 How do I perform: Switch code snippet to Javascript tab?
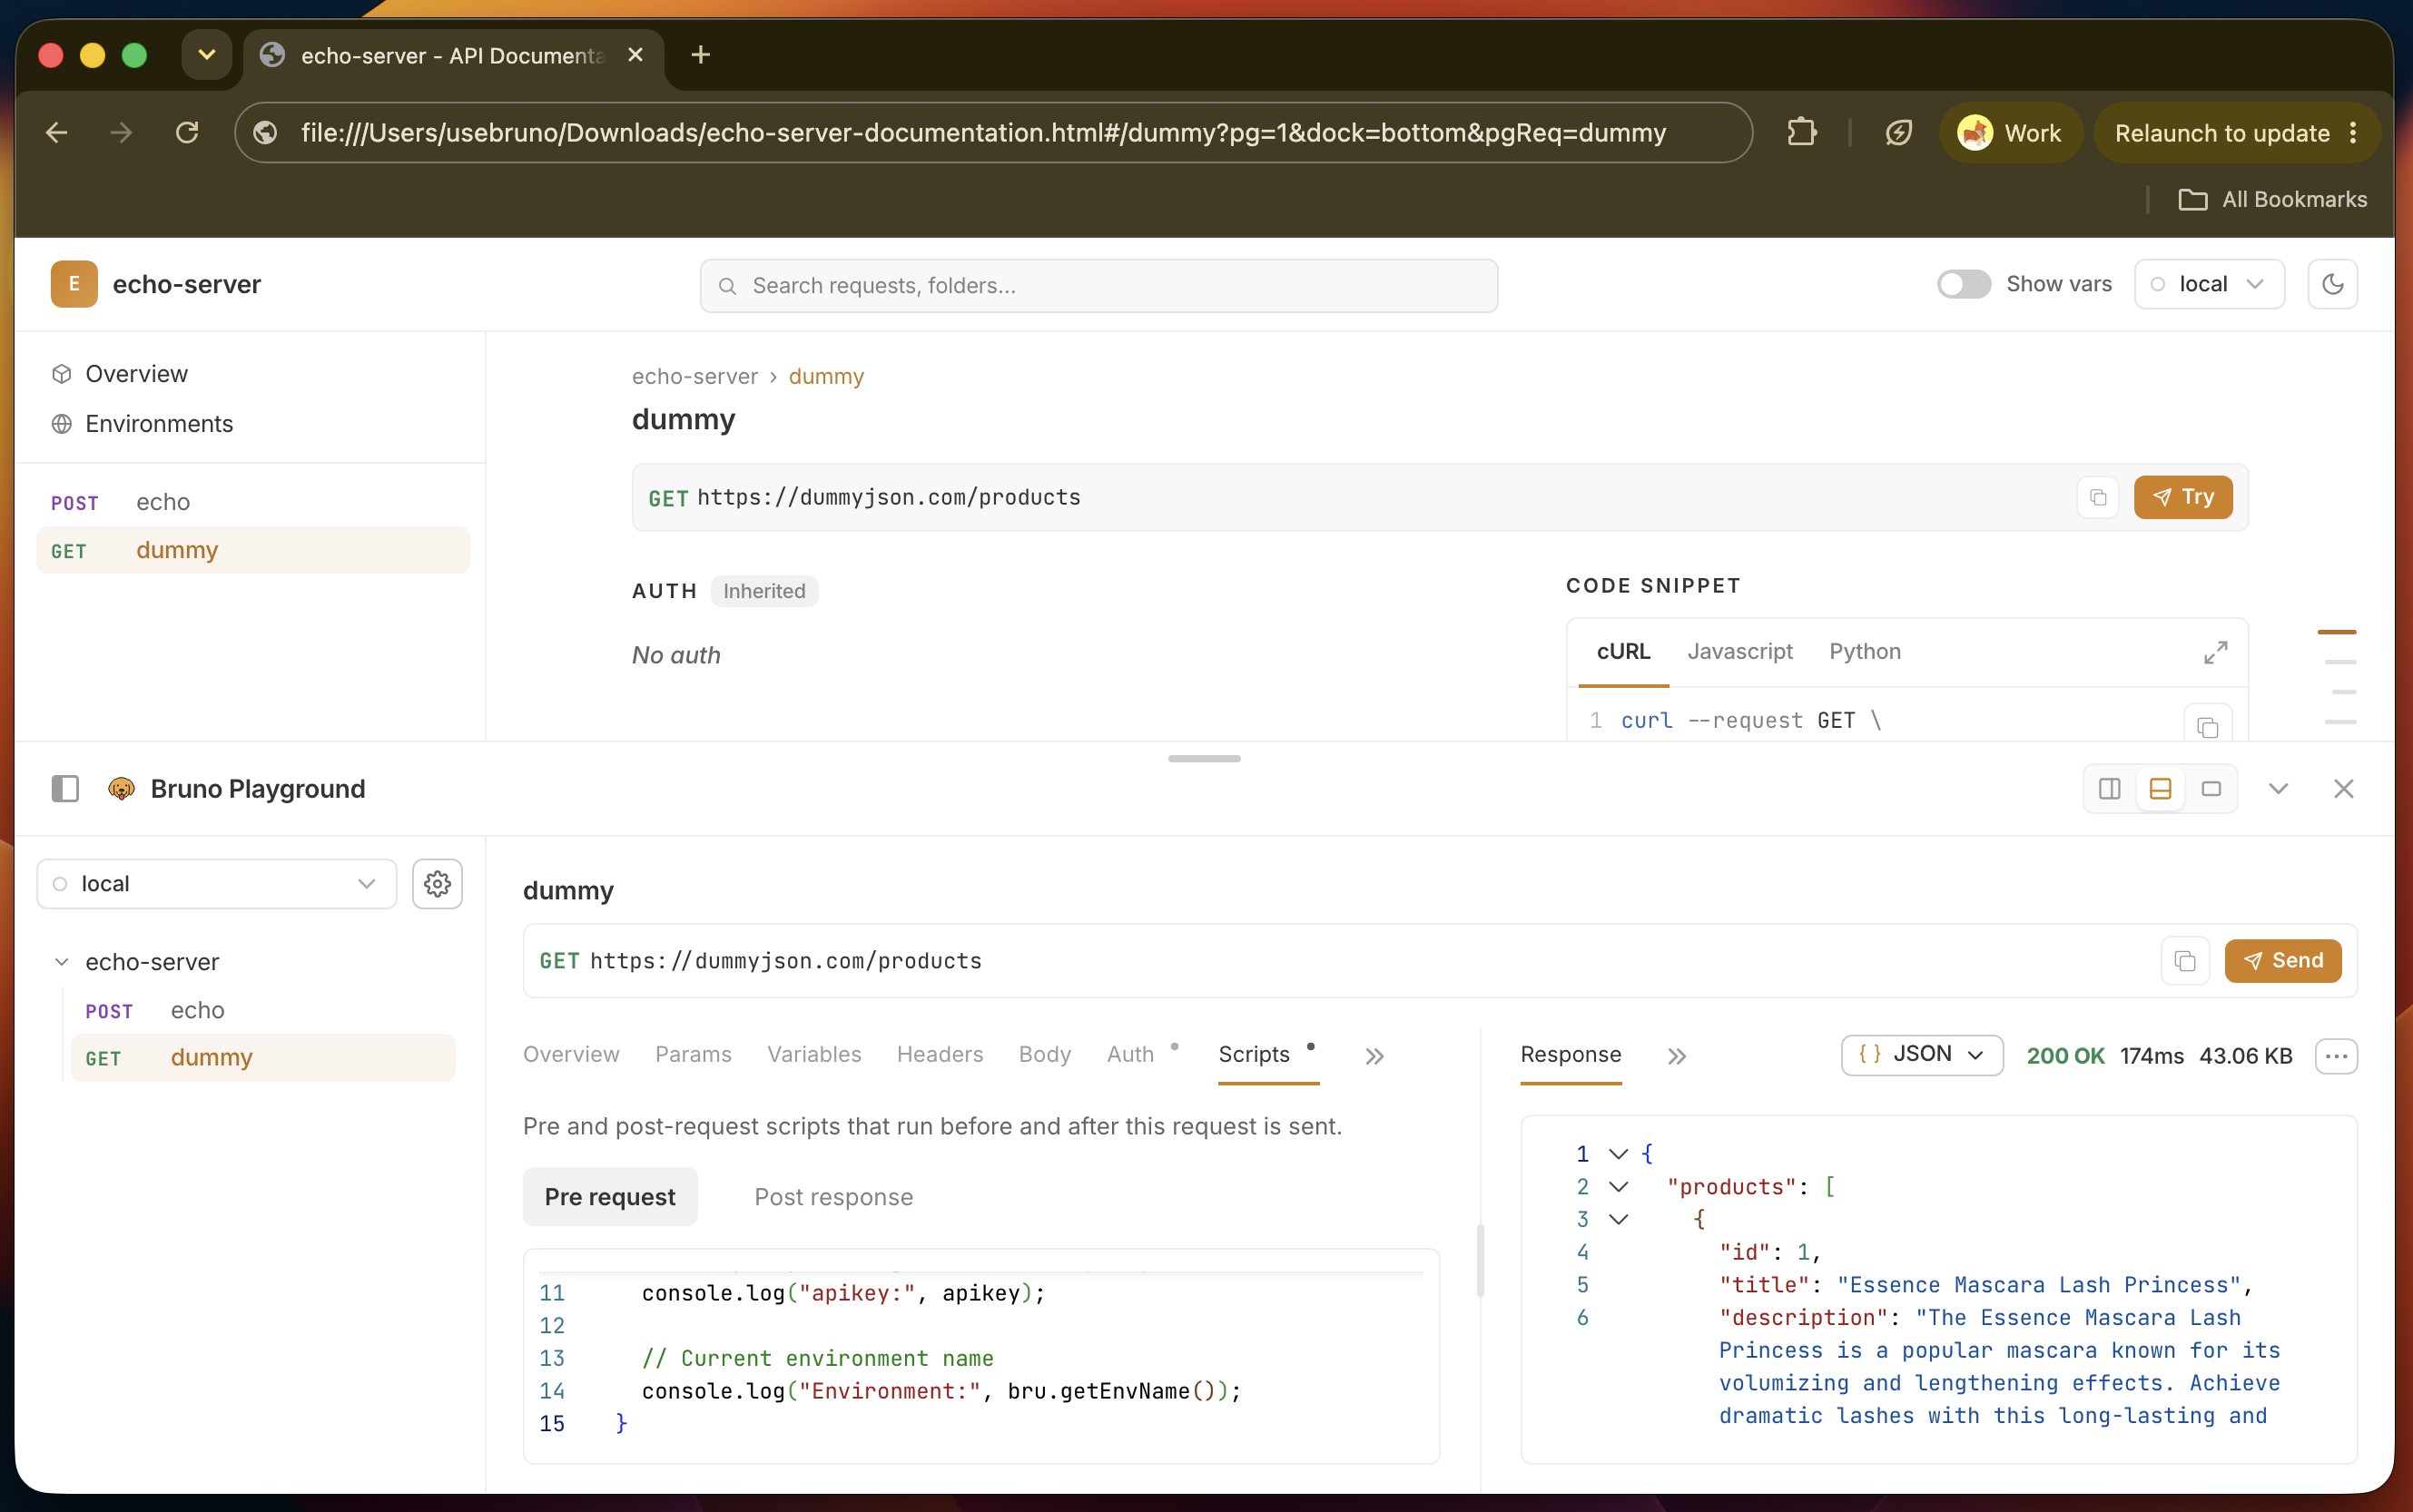[1740, 652]
